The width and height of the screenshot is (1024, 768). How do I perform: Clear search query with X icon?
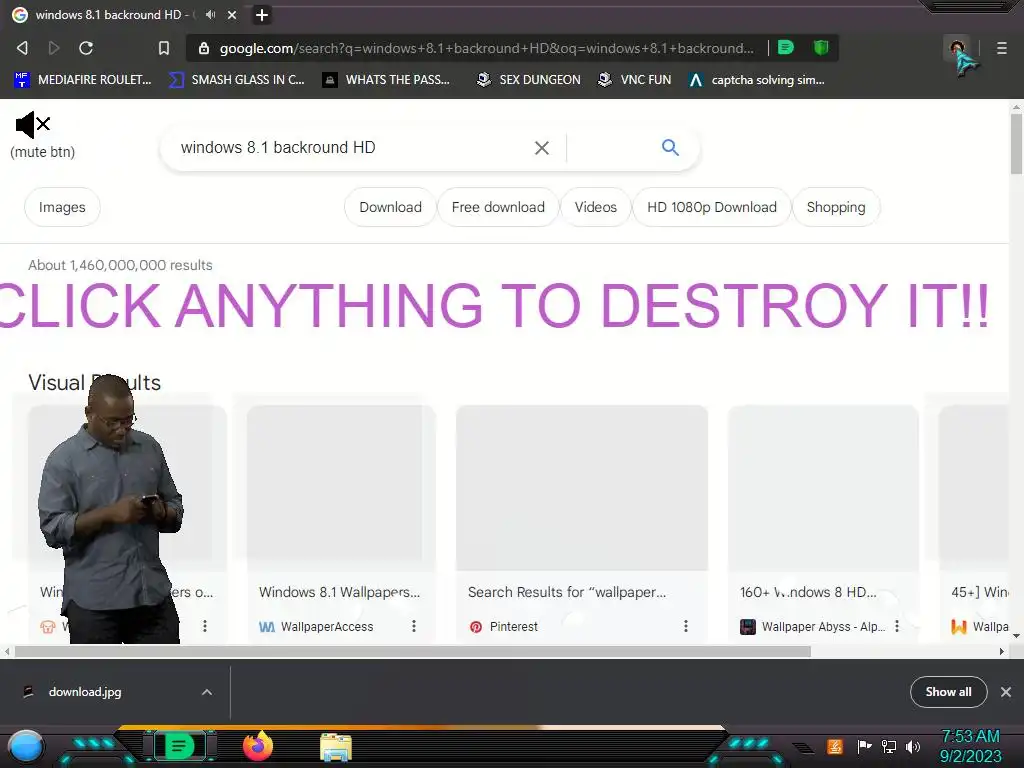[x=541, y=148]
